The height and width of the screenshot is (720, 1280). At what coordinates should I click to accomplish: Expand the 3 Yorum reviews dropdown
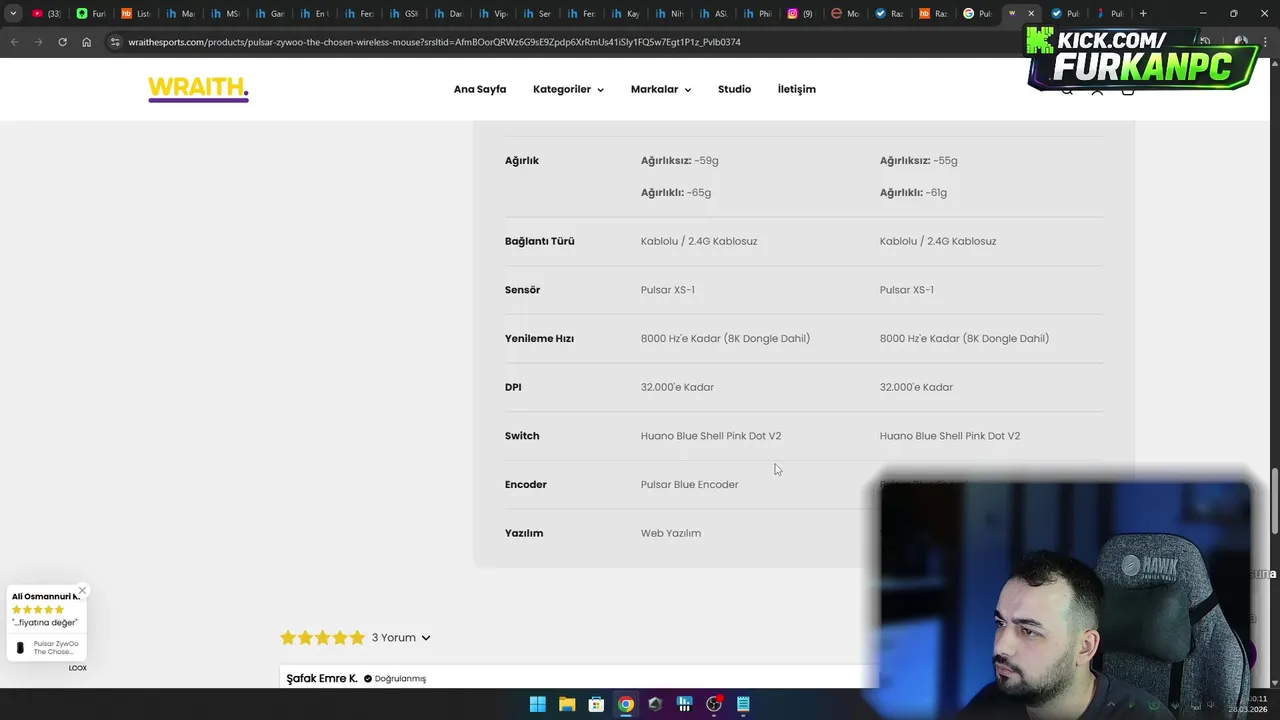(x=401, y=637)
